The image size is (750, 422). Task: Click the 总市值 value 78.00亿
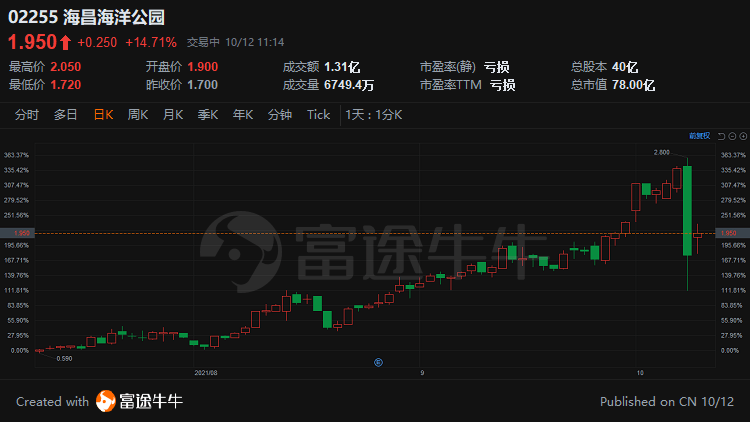pos(633,85)
